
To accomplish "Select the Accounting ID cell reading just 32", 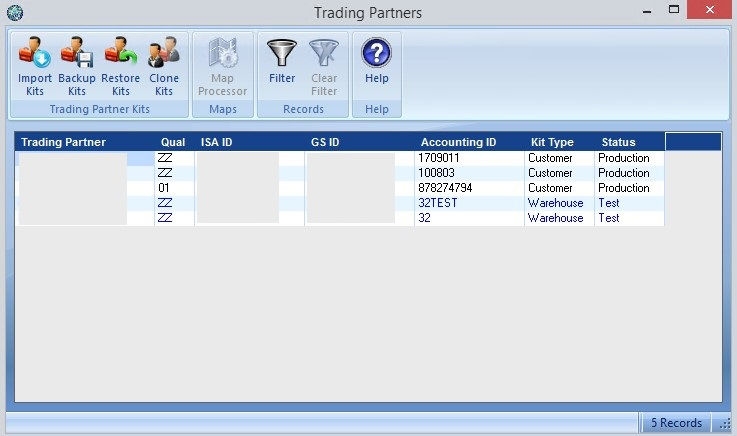I will point(469,218).
